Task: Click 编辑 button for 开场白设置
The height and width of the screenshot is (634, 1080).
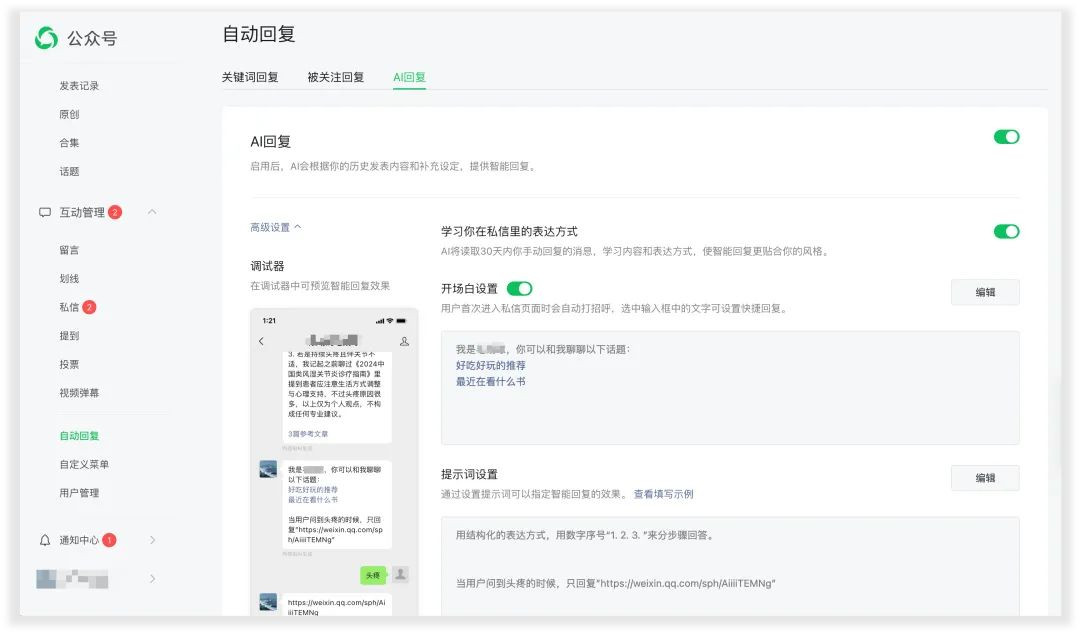Action: point(985,292)
